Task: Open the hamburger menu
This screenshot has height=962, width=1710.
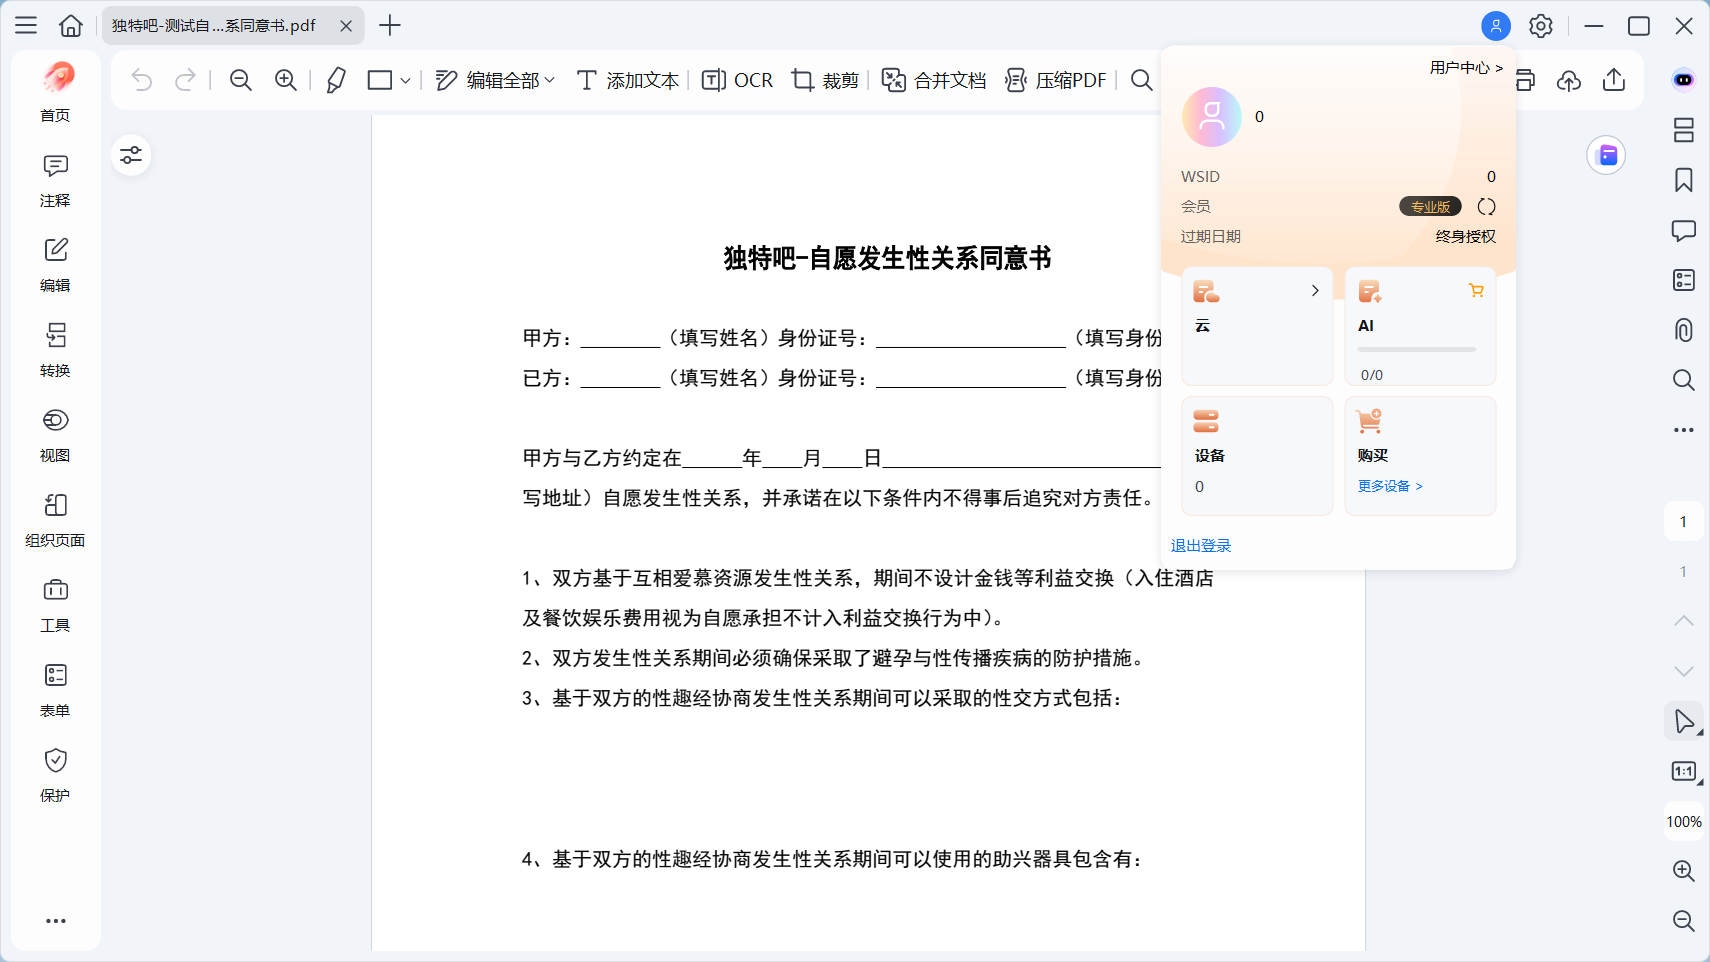Action: click(x=26, y=25)
